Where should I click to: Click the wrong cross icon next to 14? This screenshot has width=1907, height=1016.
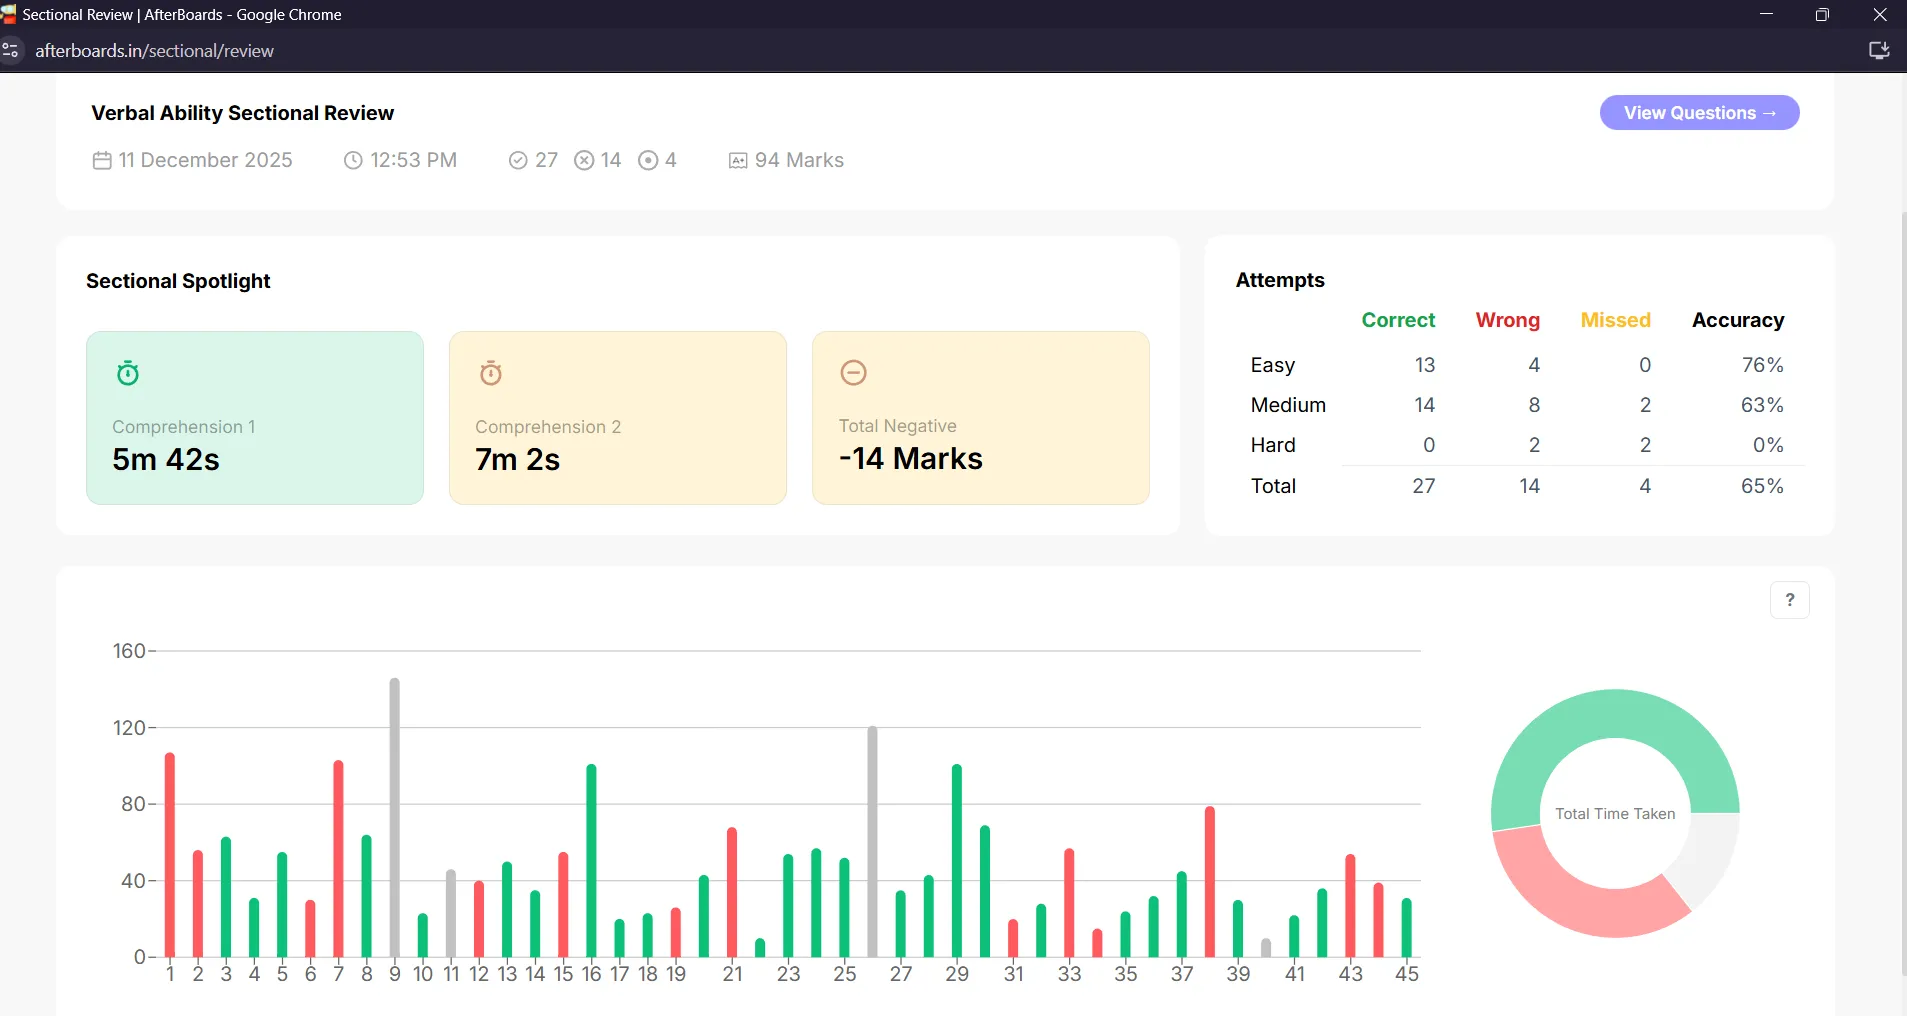tap(584, 160)
